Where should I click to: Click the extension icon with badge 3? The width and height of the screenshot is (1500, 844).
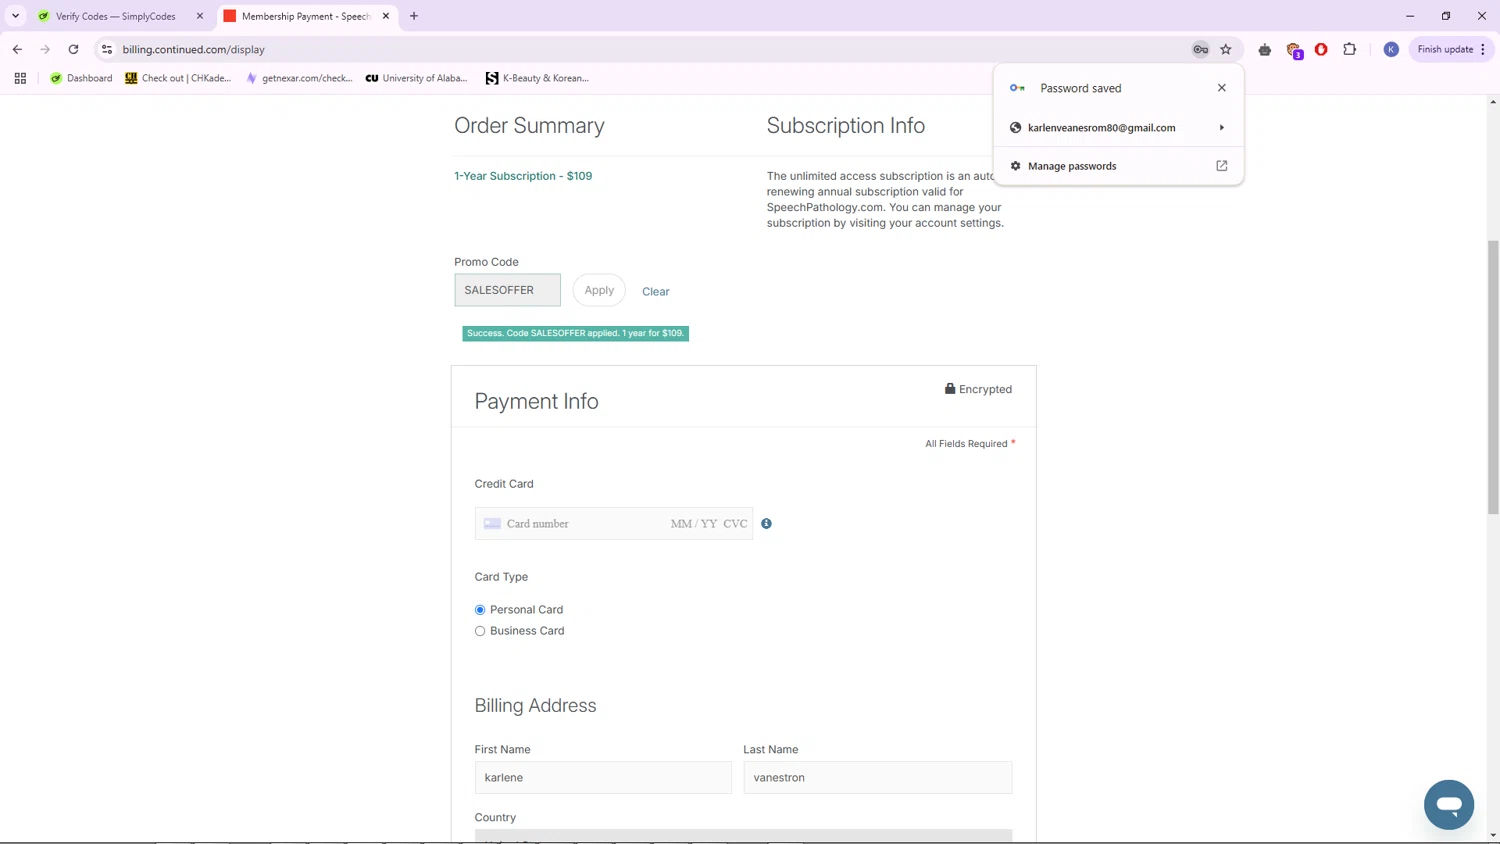[1294, 50]
